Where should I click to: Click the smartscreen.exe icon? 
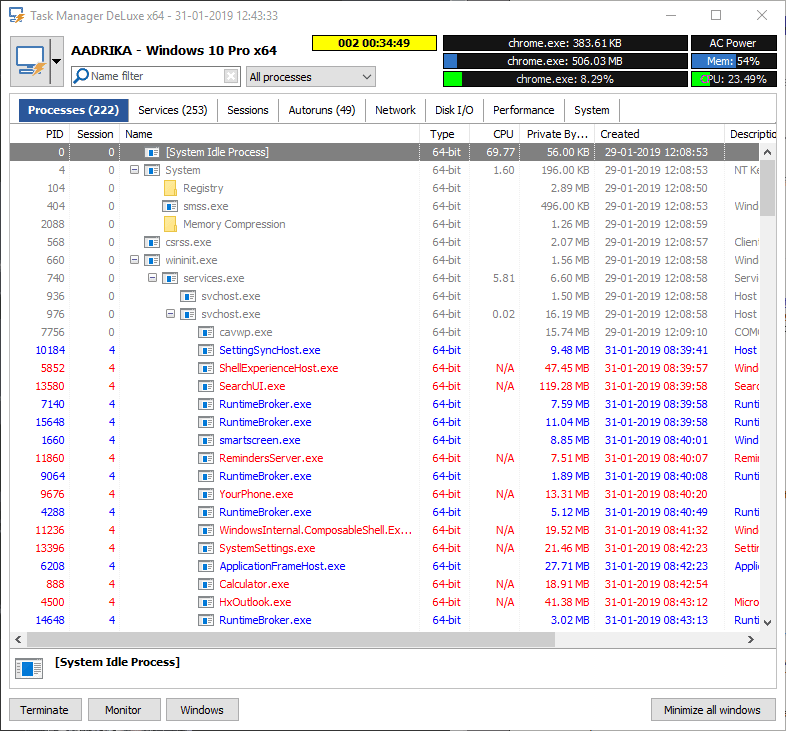click(206, 440)
